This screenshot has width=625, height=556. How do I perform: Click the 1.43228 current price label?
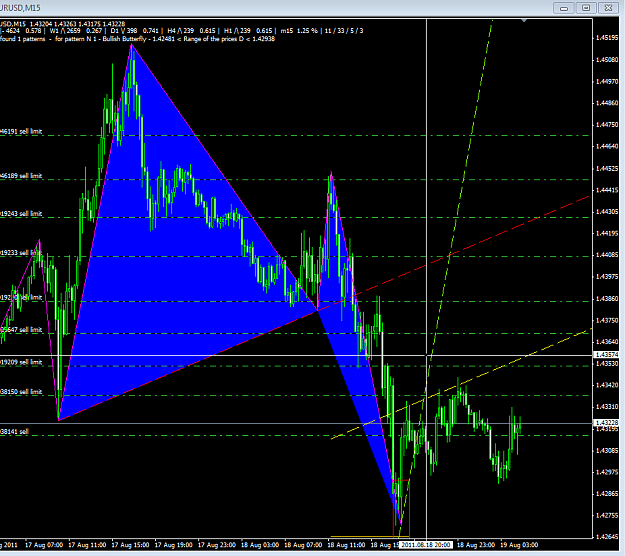pyautogui.click(x=606, y=422)
